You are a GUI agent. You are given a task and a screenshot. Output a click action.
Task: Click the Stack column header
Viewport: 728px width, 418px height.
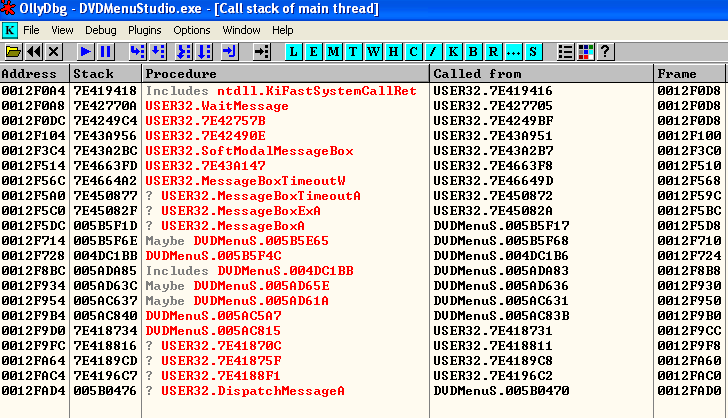pyautogui.click(x=106, y=74)
